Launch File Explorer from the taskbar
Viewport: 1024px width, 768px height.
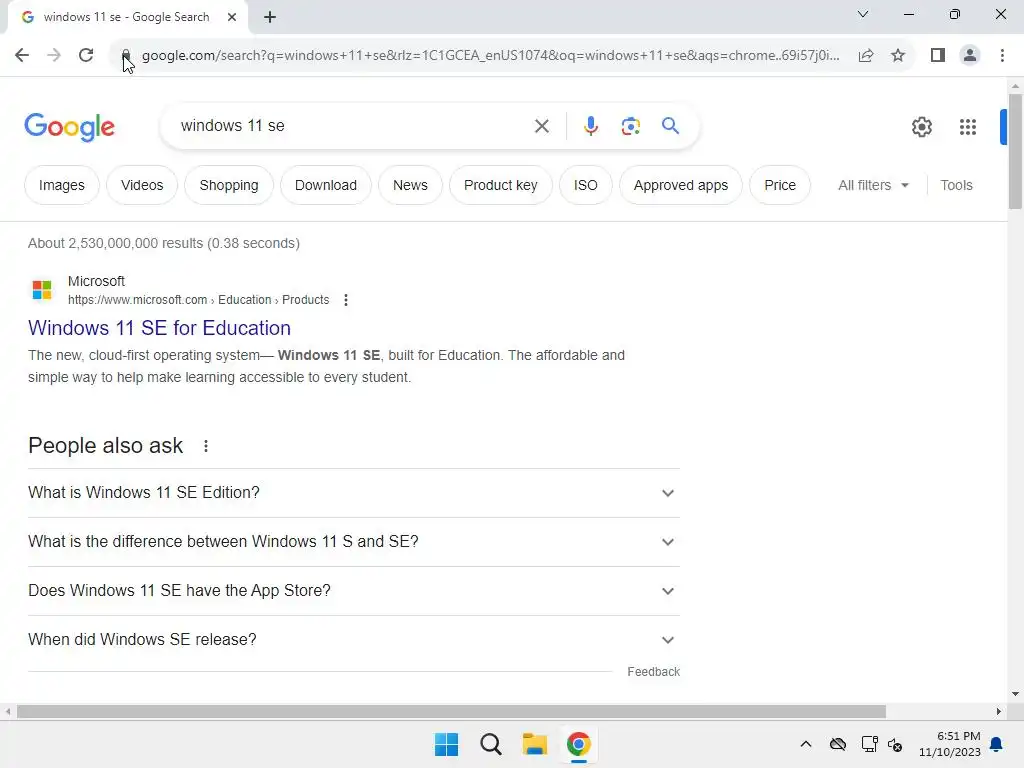click(x=534, y=744)
